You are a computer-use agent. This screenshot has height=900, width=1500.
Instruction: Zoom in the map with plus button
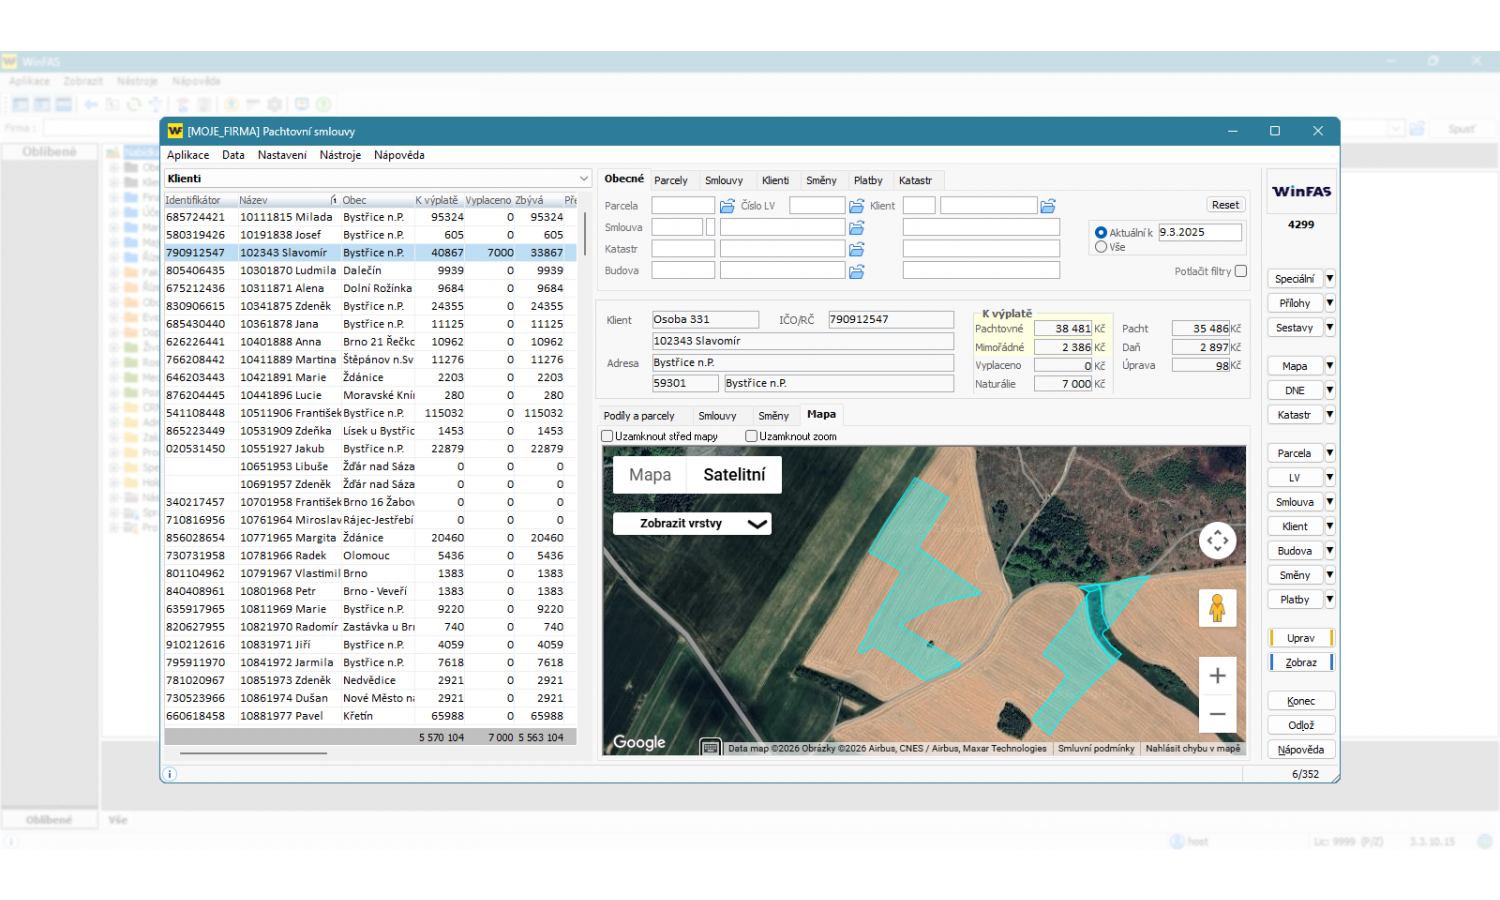(x=1217, y=676)
